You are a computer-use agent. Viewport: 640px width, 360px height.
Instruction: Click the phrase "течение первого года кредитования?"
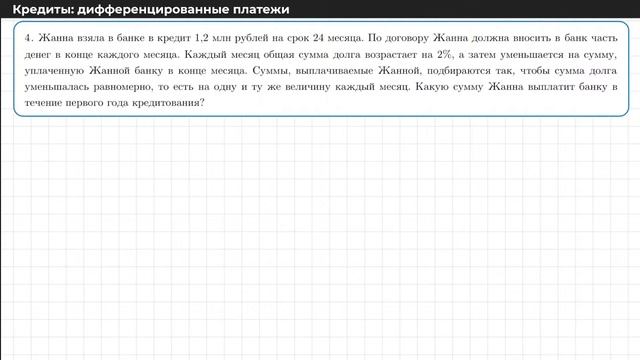click(114, 103)
